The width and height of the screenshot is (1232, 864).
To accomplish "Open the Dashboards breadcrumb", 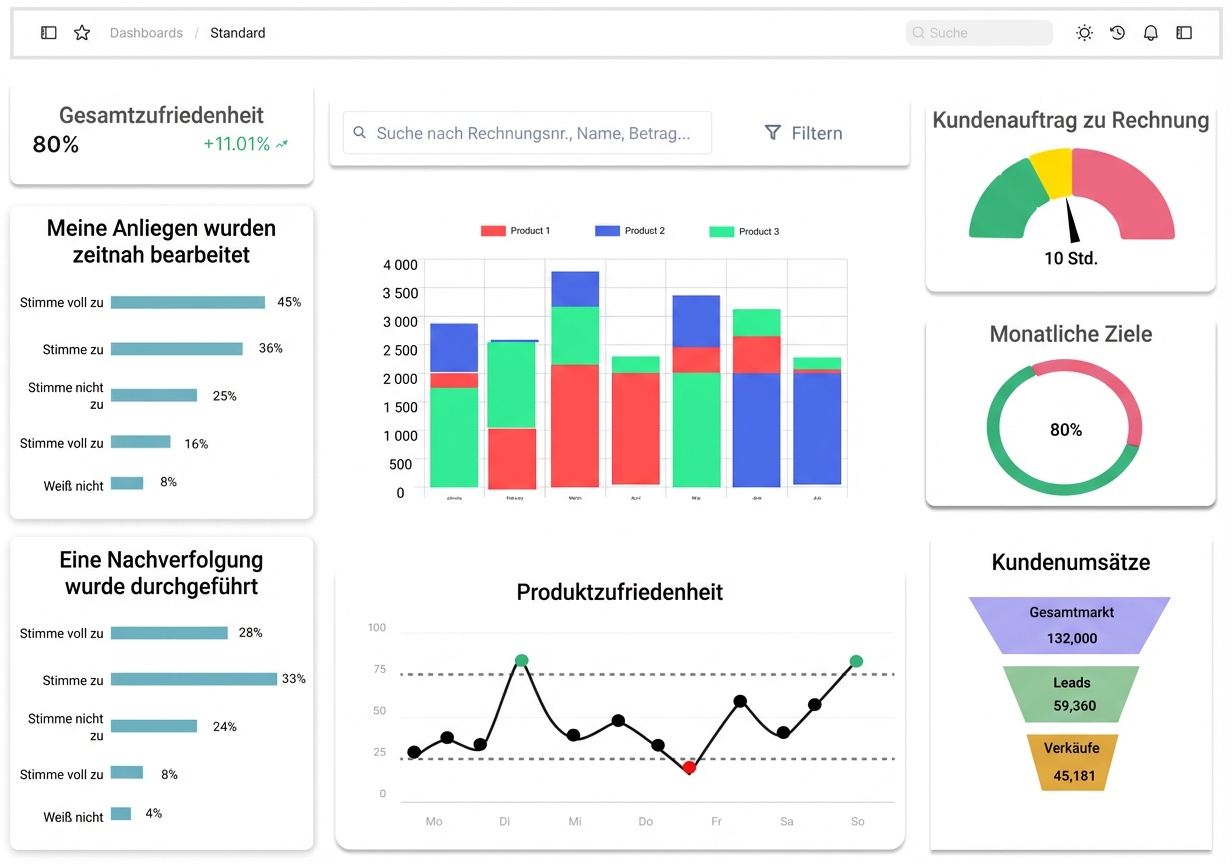I will 146,33.
